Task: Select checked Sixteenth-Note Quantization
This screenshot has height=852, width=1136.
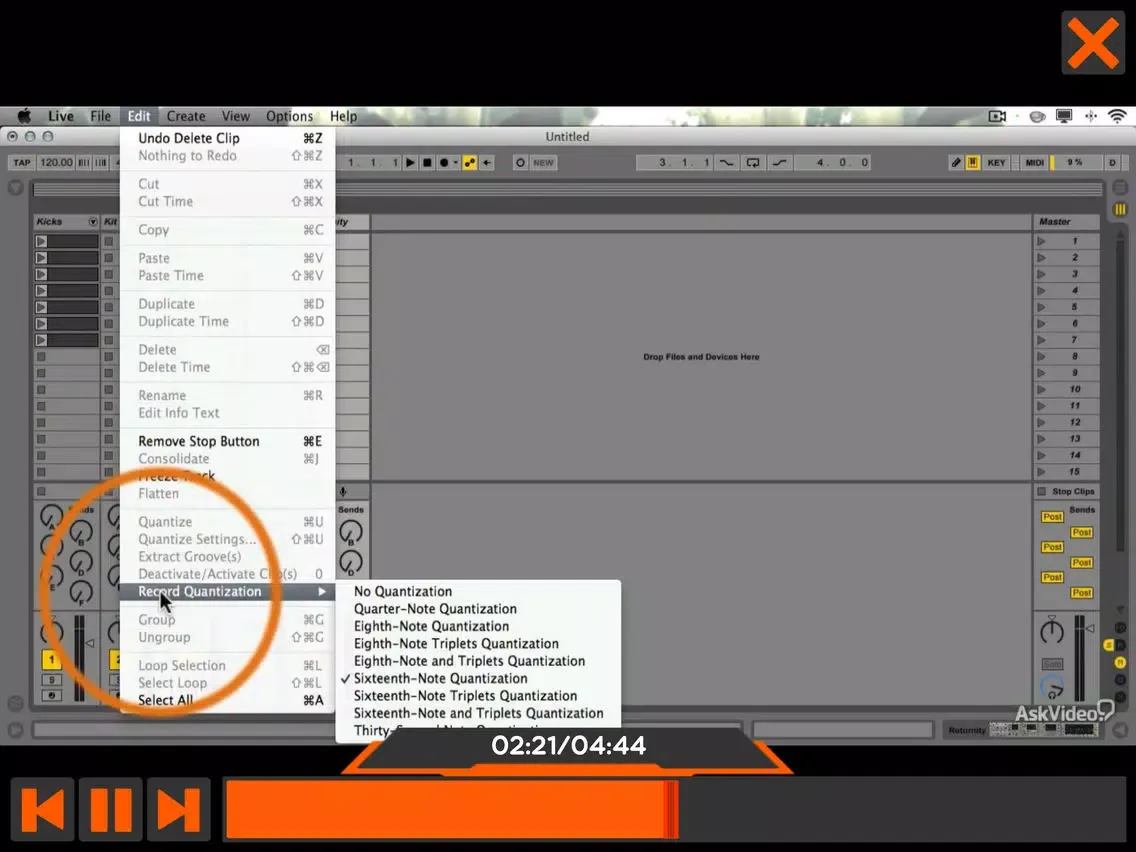Action: [x=478, y=678]
